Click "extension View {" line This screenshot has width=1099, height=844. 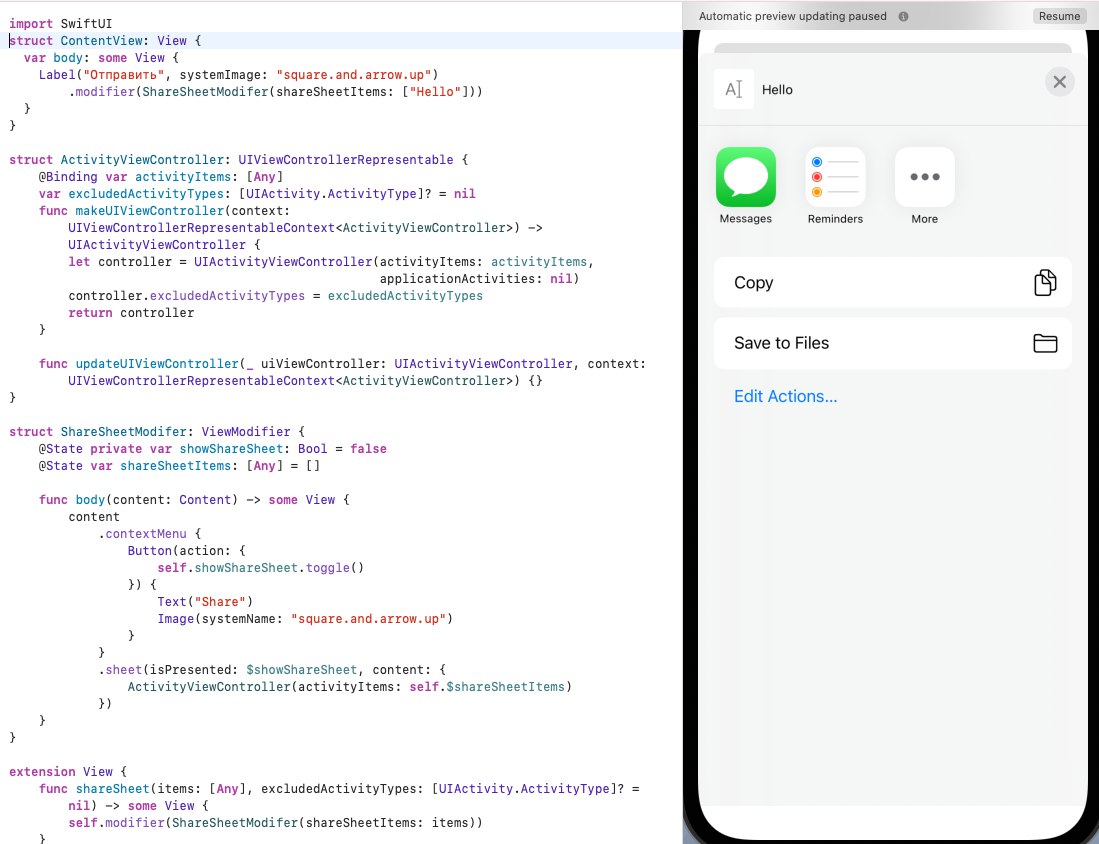[x=68, y=772]
